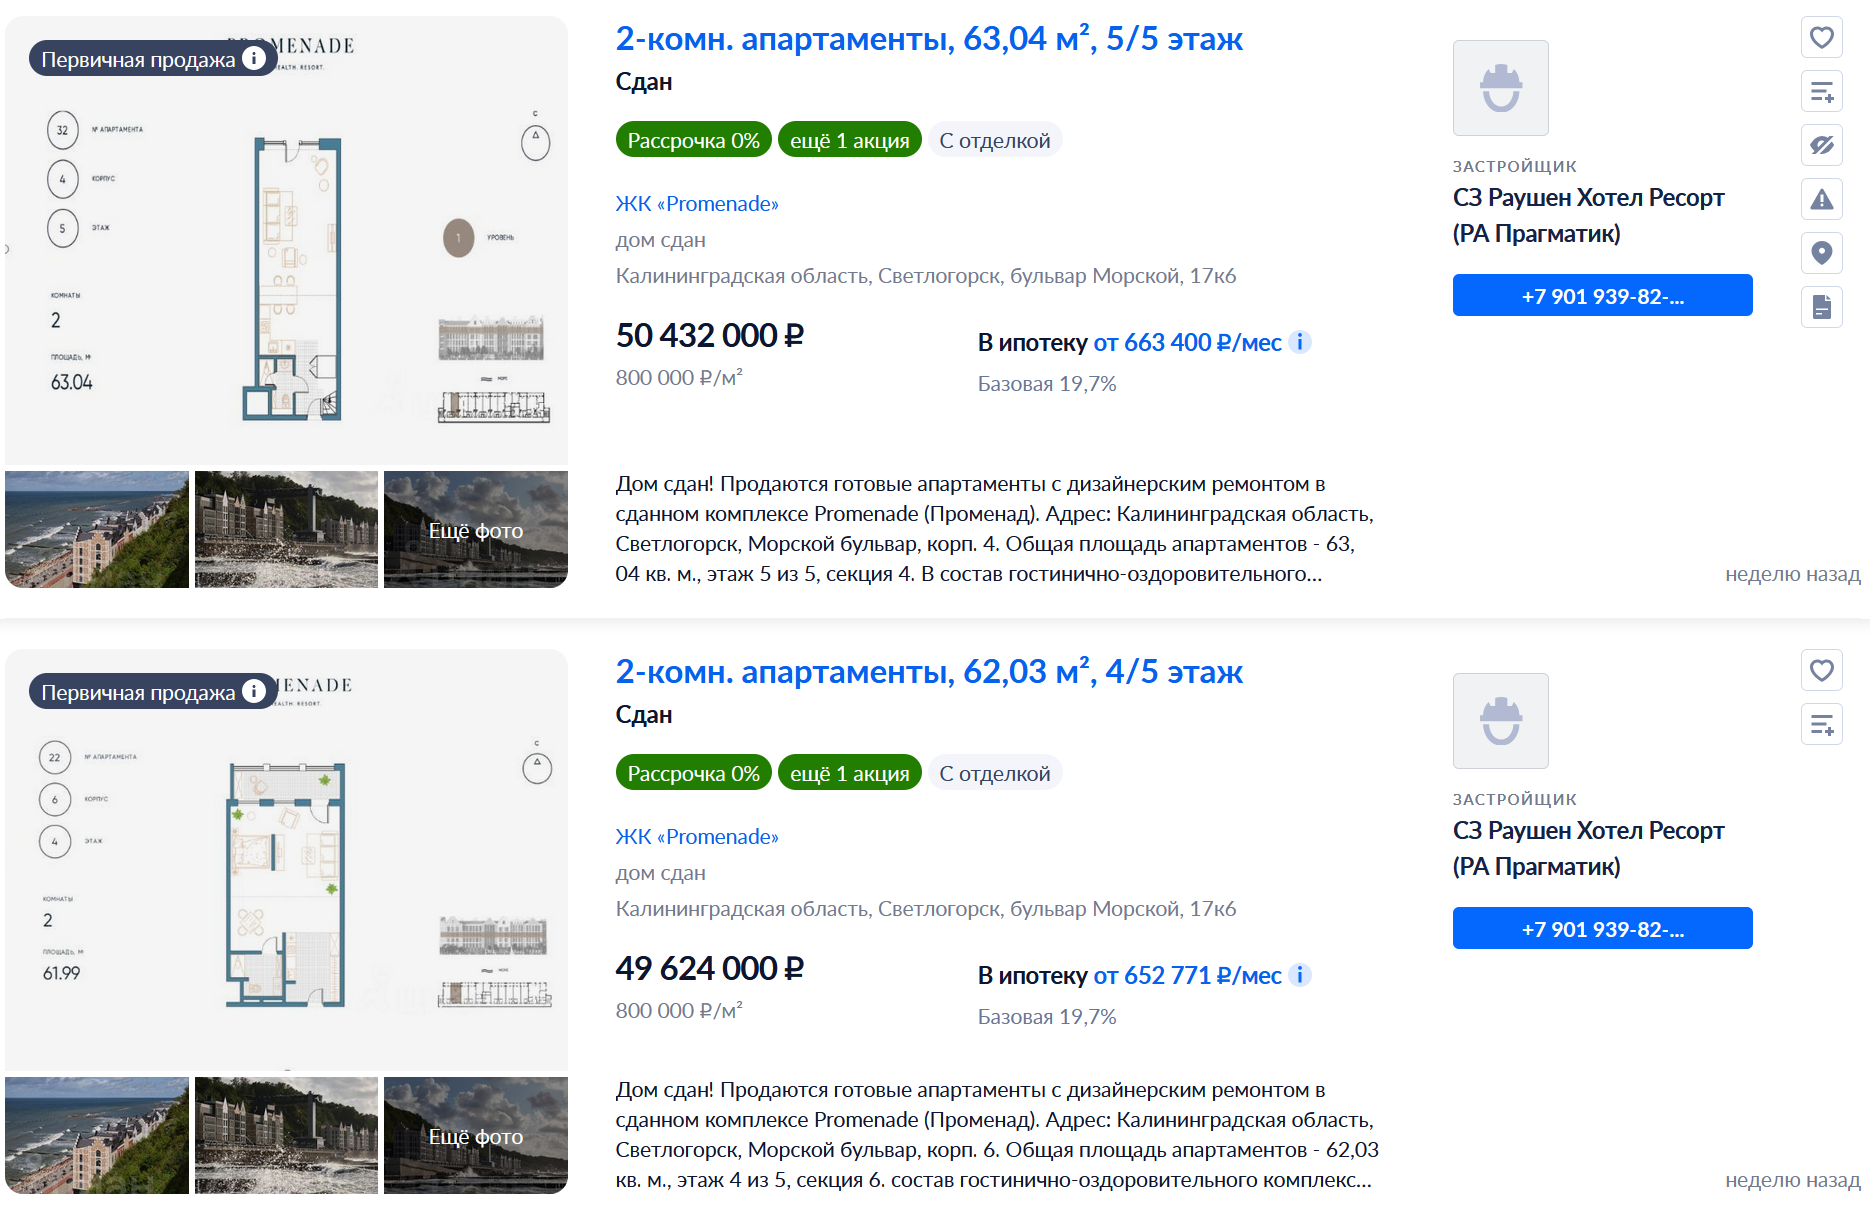Viewport: 1870px width, 1213px height.
Task: Open 62,03 м² apartment listing title
Action: (928, 672)
